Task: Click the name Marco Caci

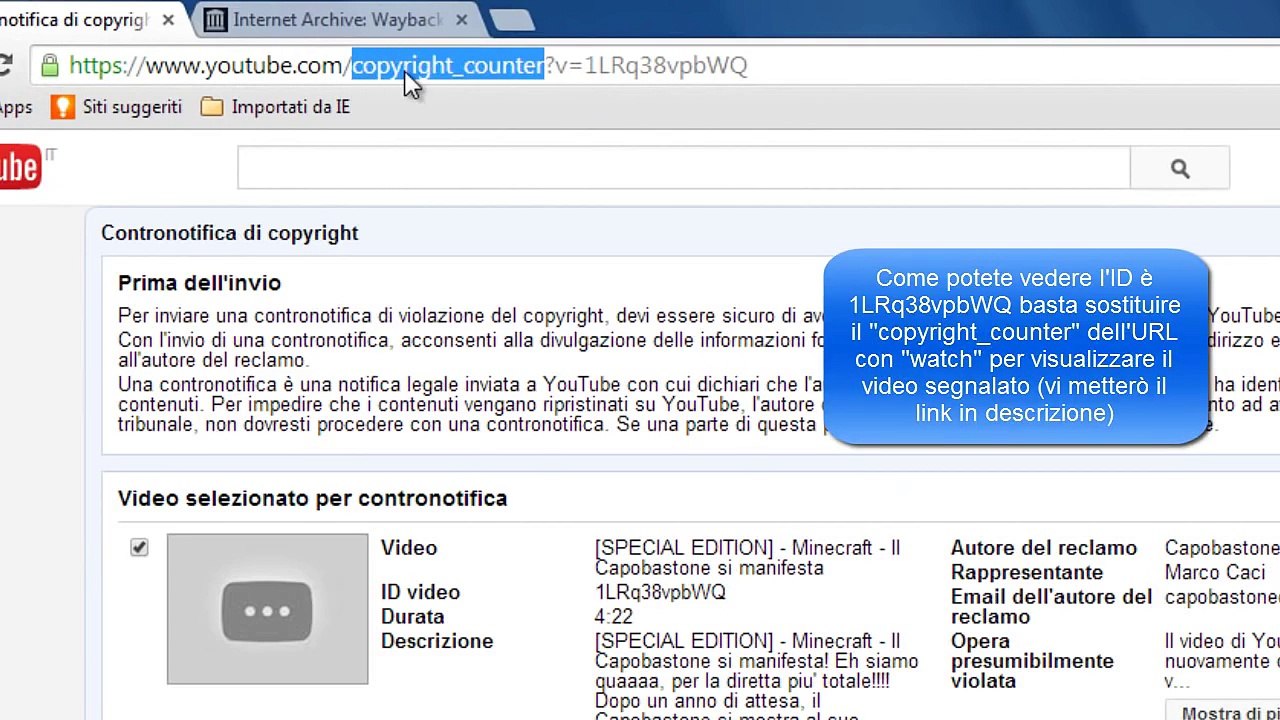Action: [x=1215, y=572]
